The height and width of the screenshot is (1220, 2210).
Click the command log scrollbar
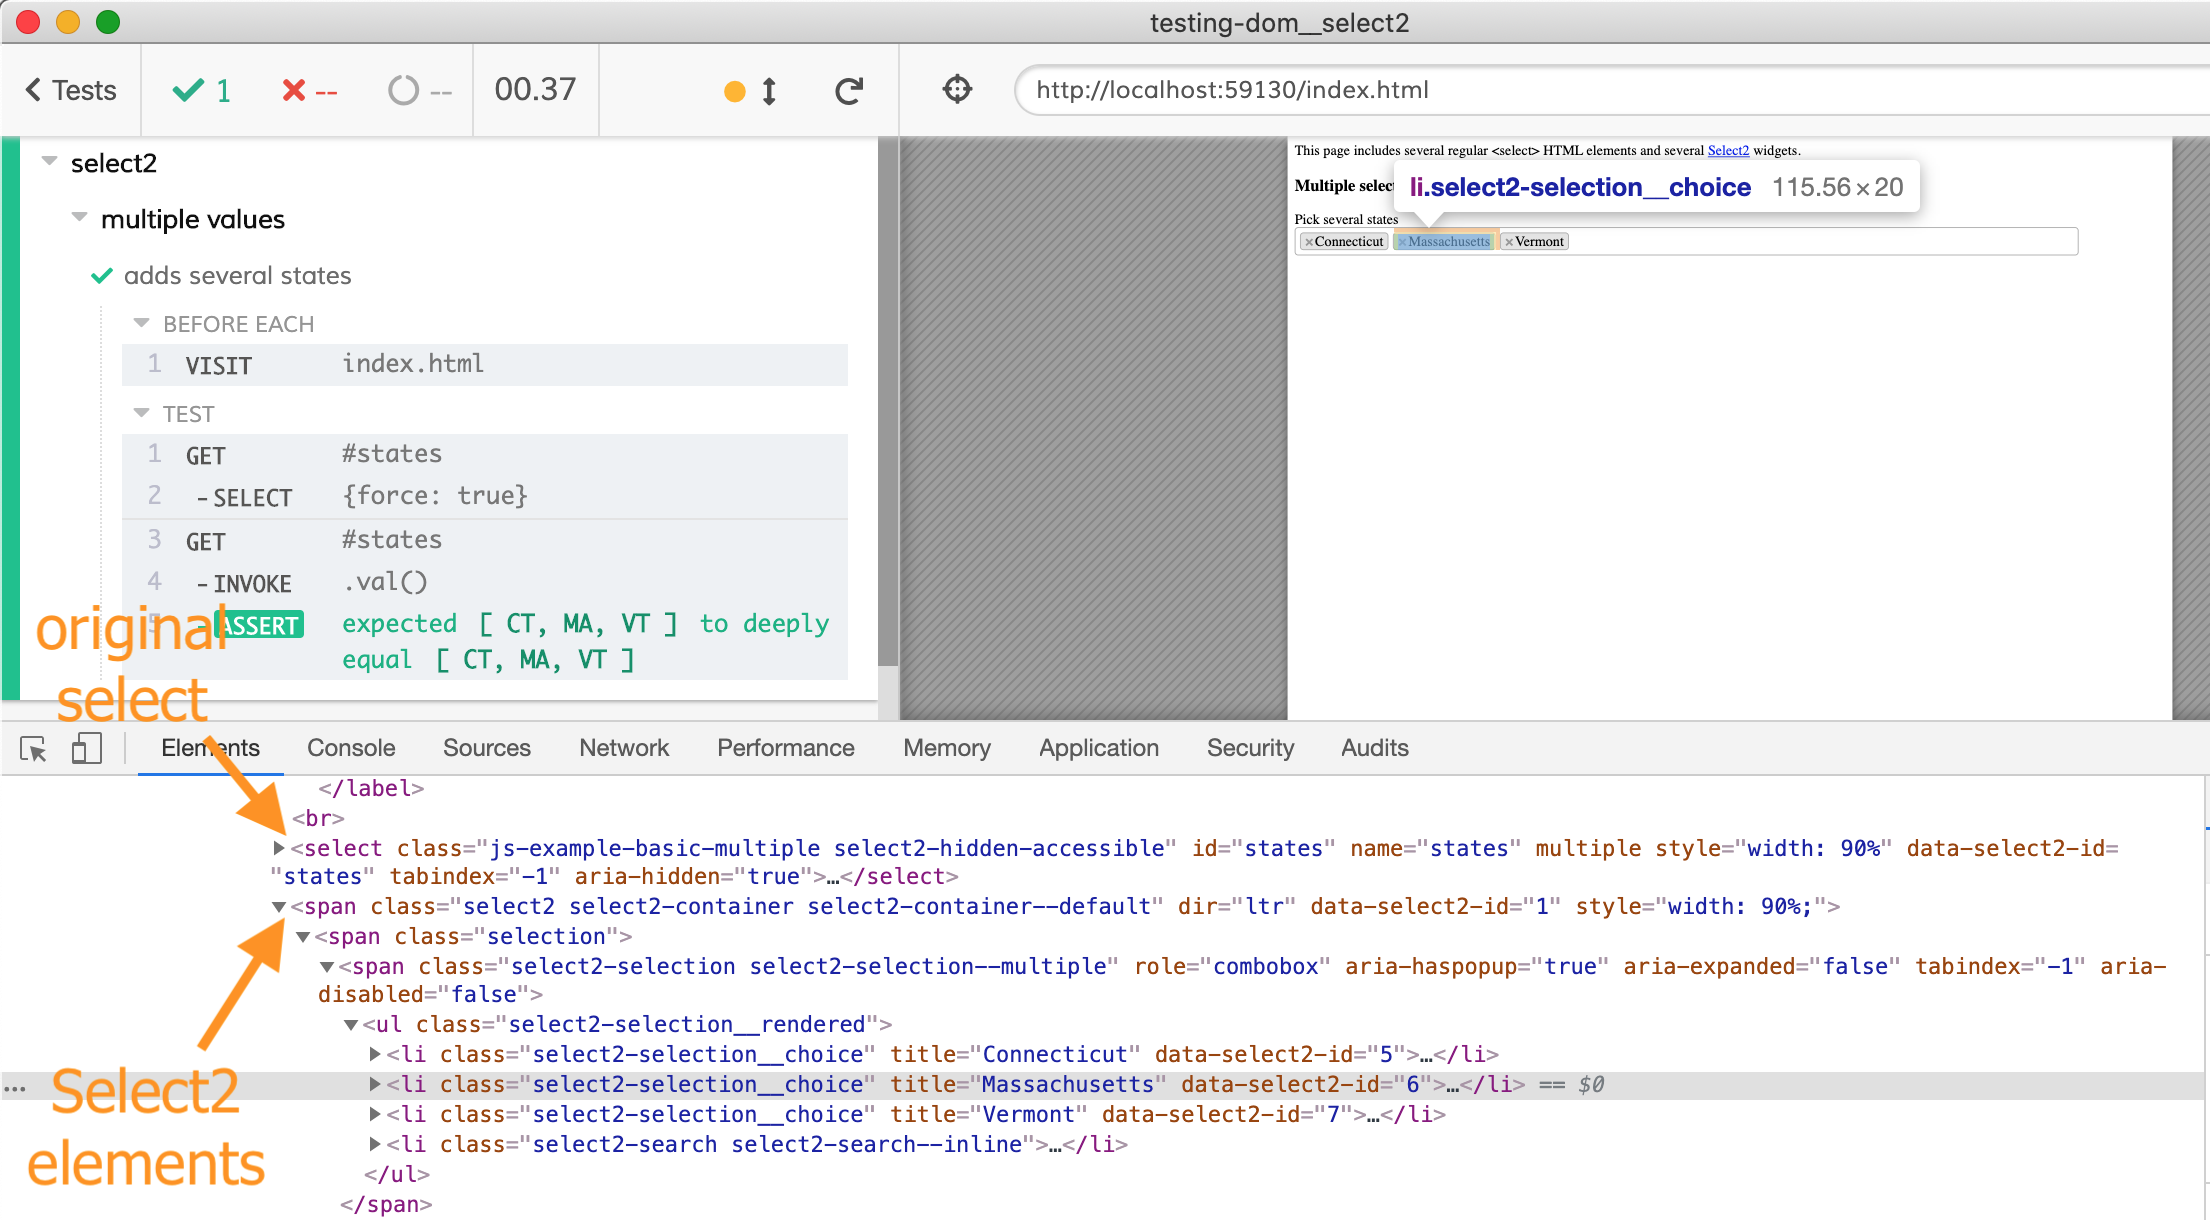click(x=887, y=400)
